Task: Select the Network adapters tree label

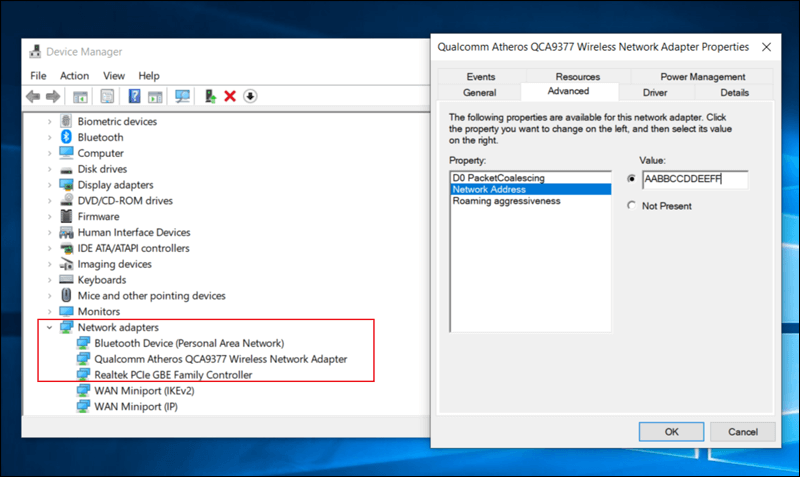Action: click(x=118, y=327)
